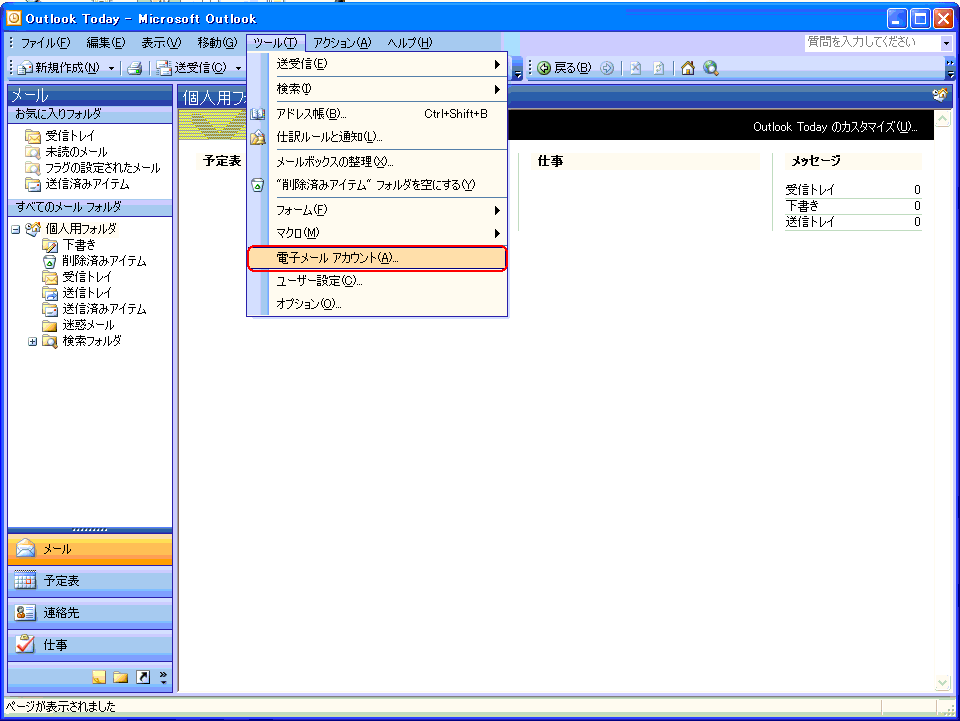Click the すべてのメール フォルダ header

coord(90,207)
